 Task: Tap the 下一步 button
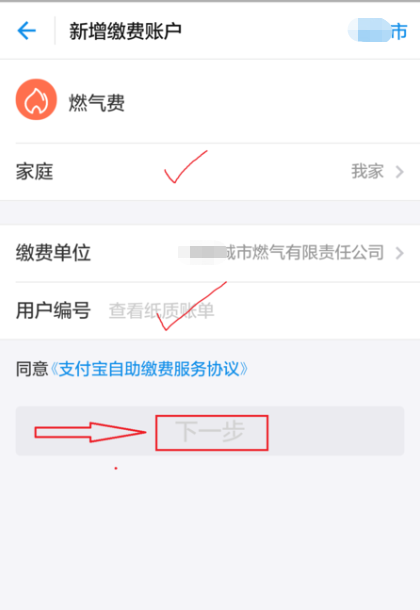(x=210, y=431)
